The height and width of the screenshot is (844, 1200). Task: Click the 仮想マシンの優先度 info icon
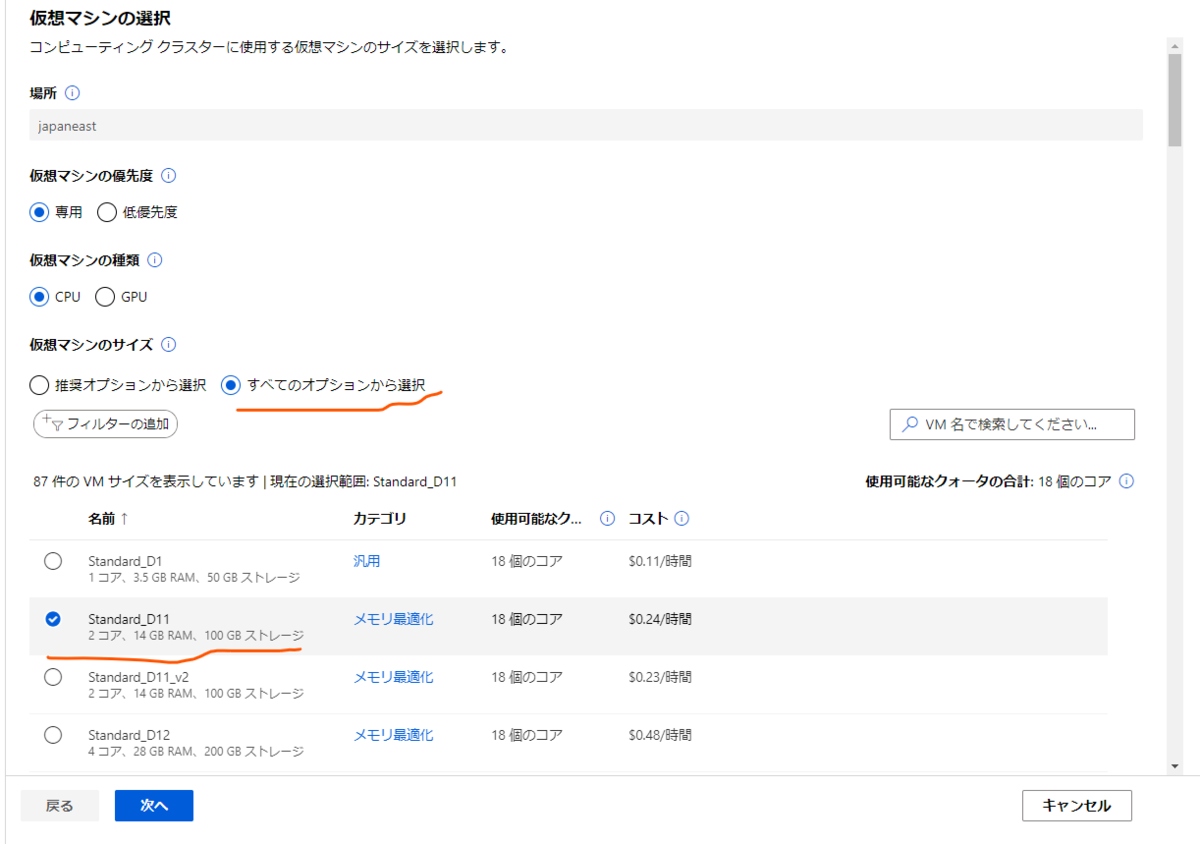pos(170,176)
